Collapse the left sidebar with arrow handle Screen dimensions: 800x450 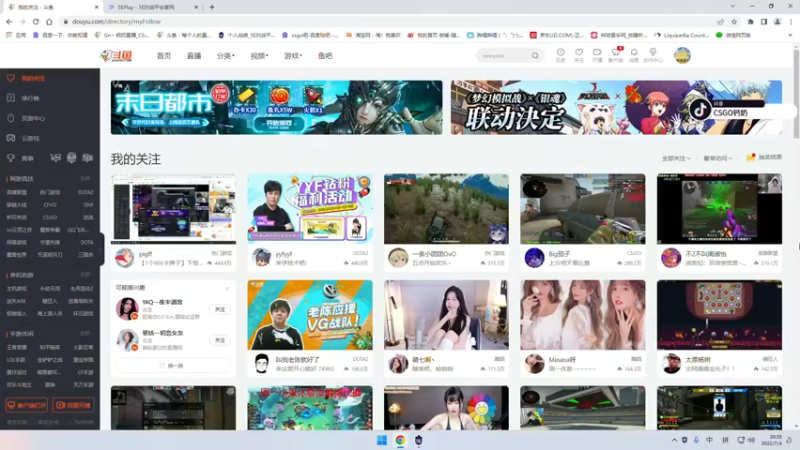pyautogui.click(x=101, y=249)
